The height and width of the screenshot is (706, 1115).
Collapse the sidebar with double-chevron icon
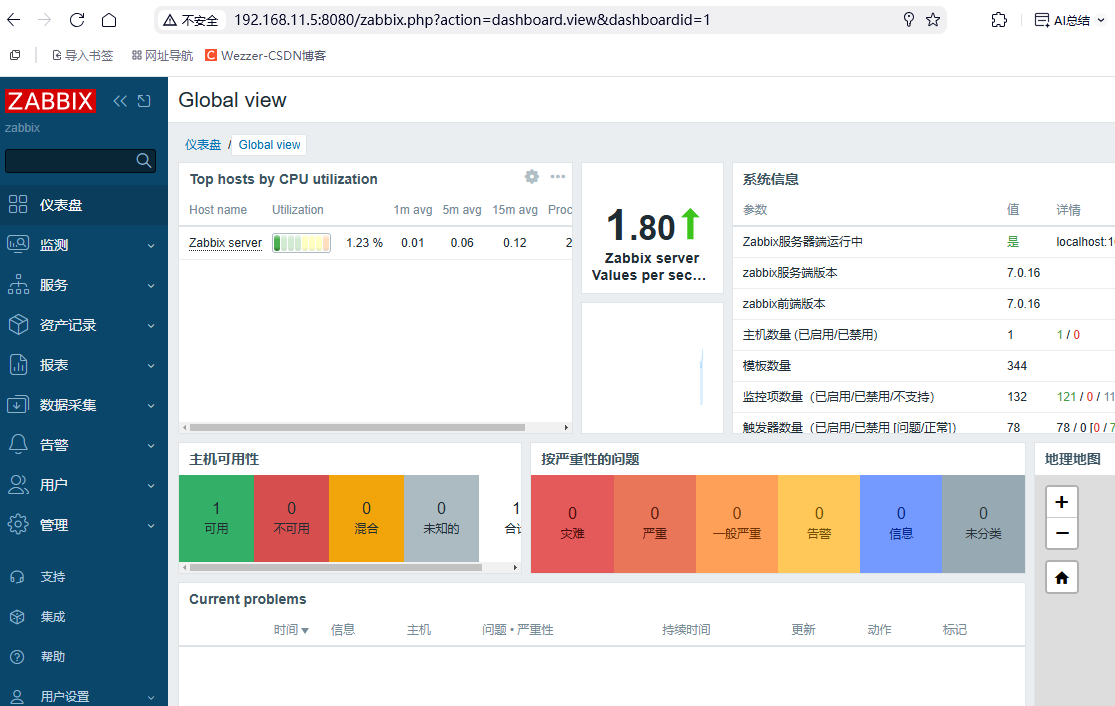[x=120, y=101]
